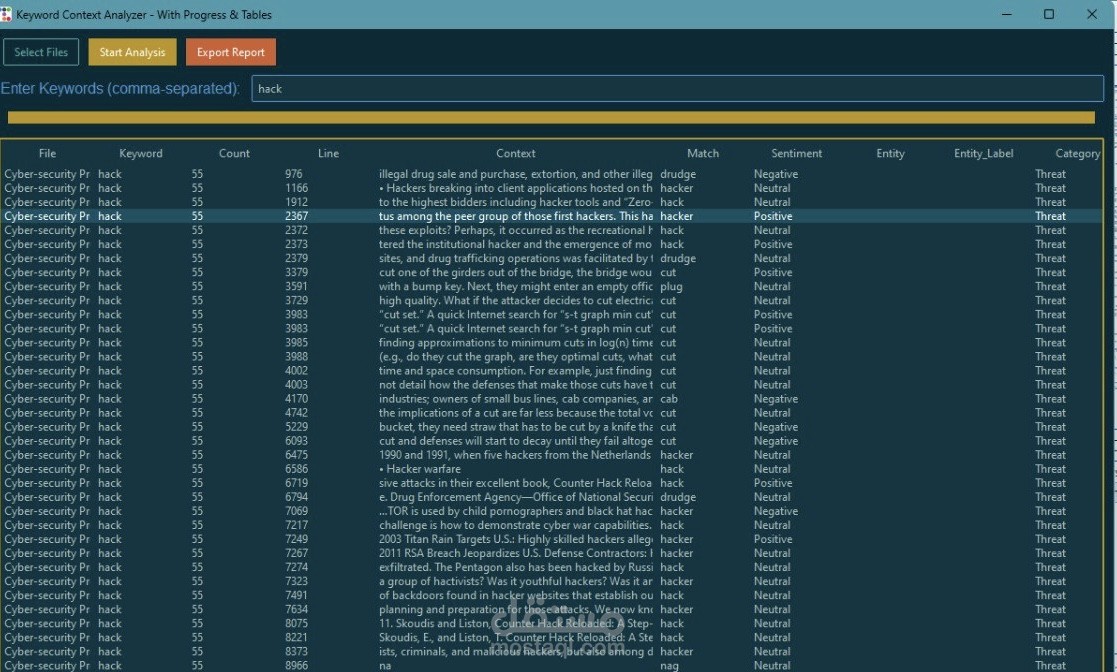
Task: Select line number '7274'
Action: 296,567
